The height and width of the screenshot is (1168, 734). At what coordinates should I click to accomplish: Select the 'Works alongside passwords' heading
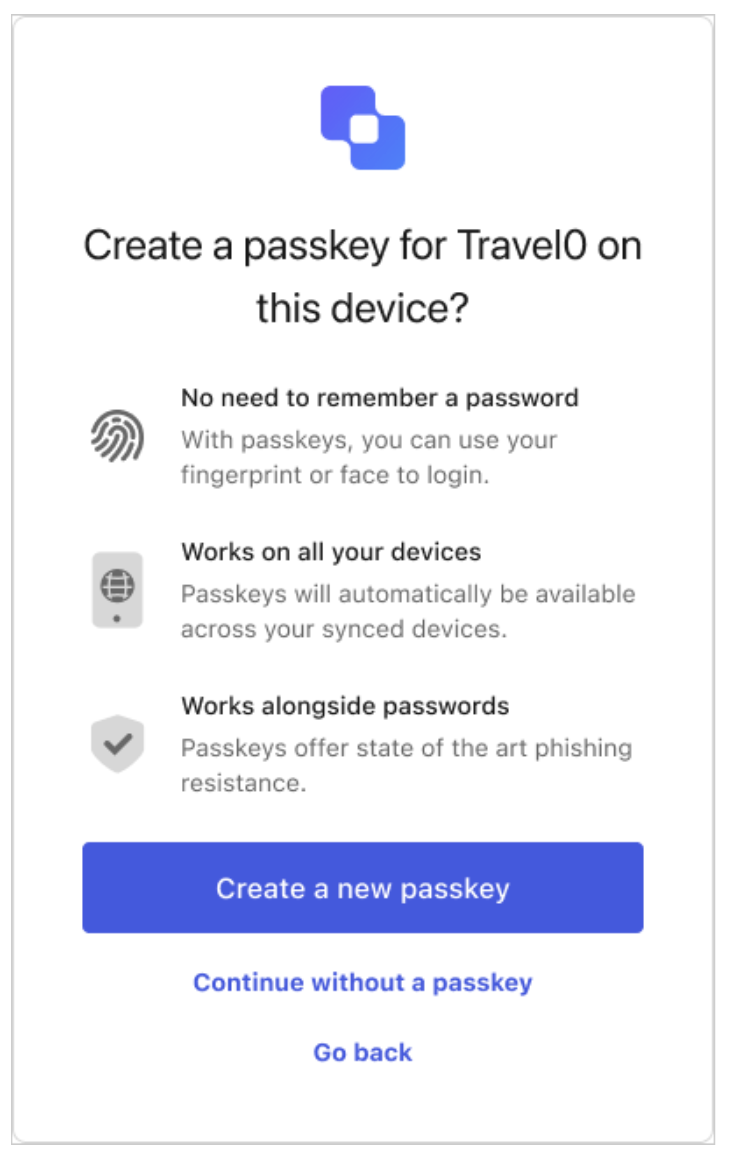point(345,706)
